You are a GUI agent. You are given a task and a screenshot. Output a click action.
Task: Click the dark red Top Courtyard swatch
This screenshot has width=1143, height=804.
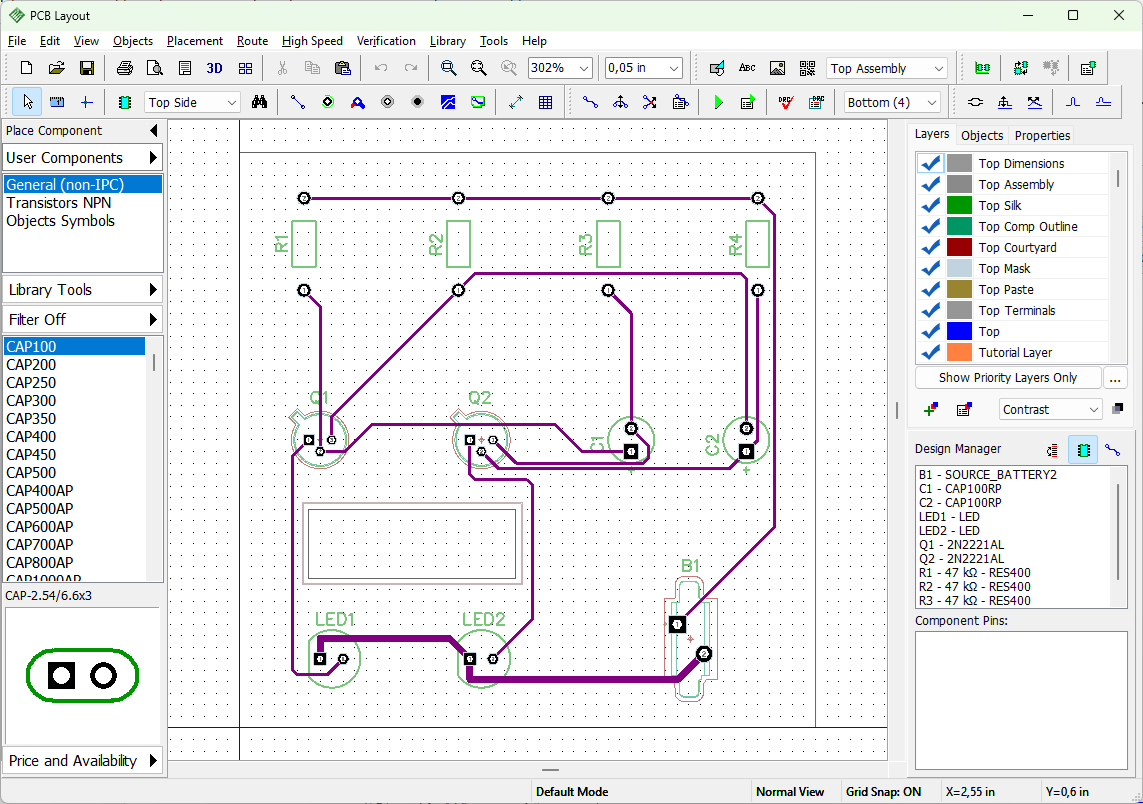(959, 247)
